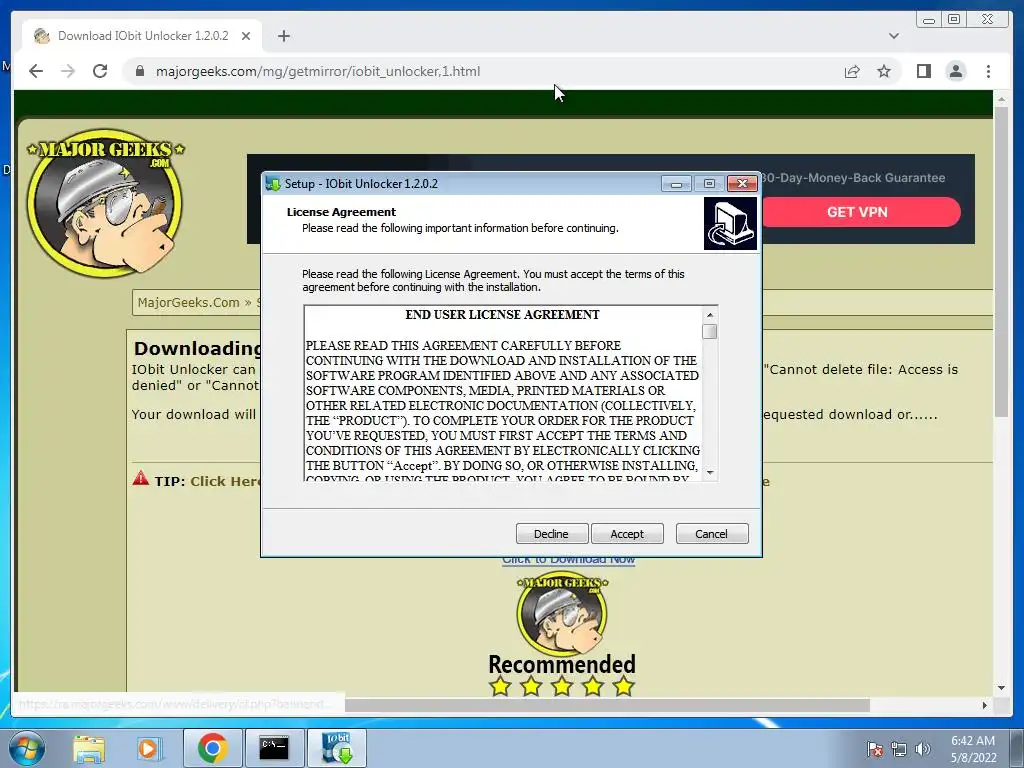The image size is (1024, 768).
Task: Click the license text scroll up arrow
Action: point(710,315)
